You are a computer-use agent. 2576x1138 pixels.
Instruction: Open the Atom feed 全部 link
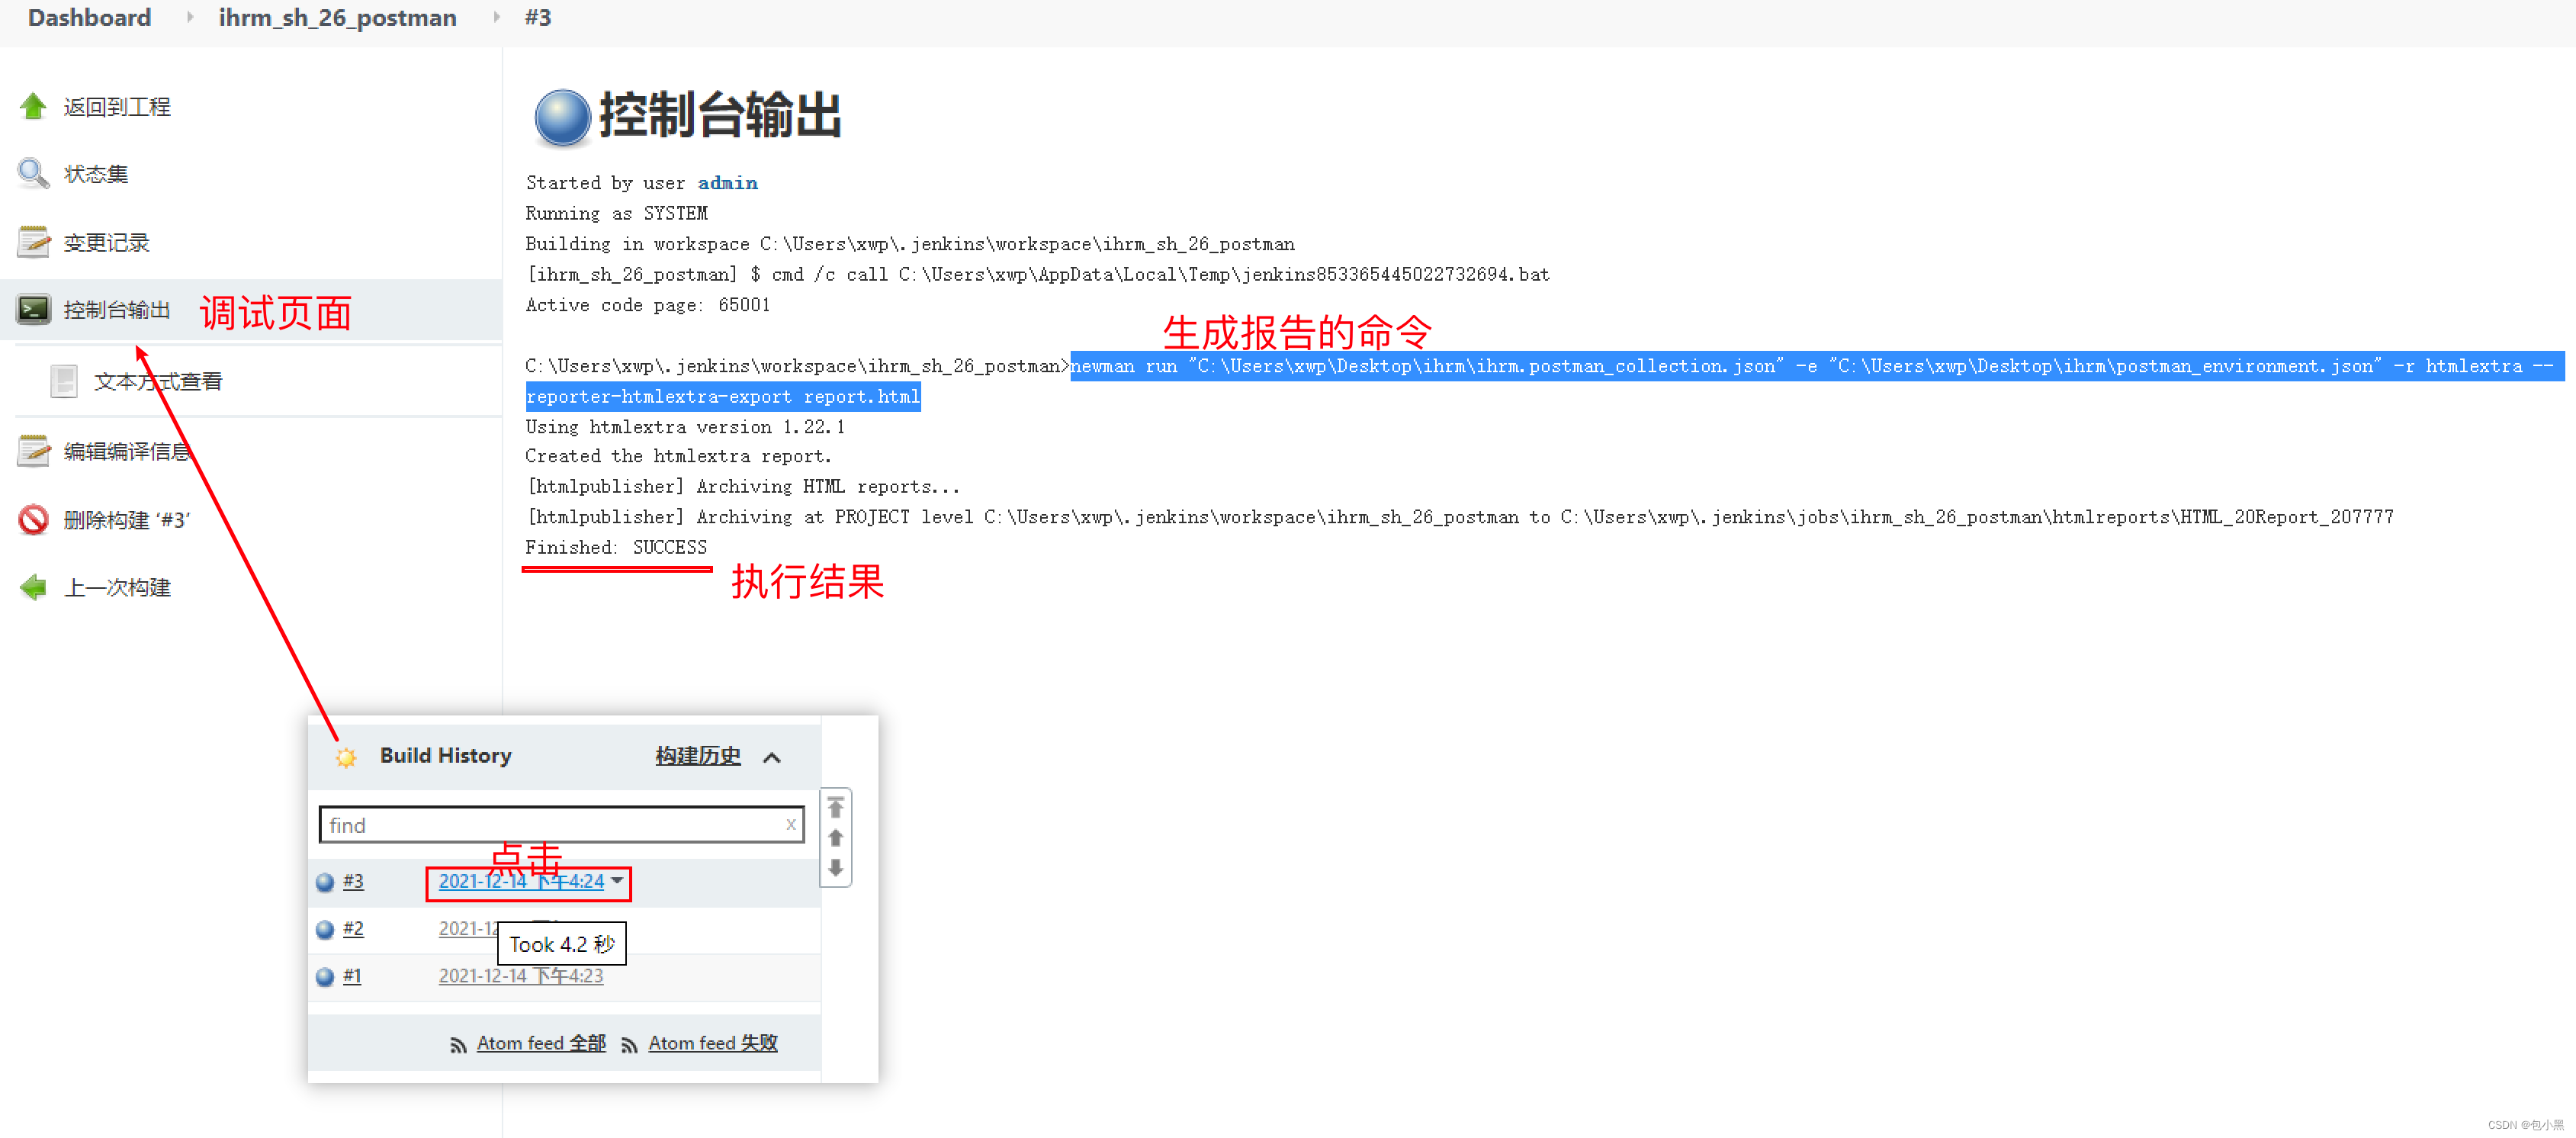541,1043
